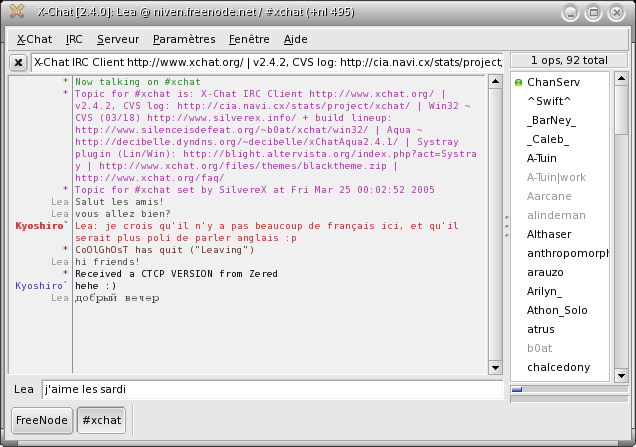Select away user b0at
The image size is (636, 447).
tap(539, 348)
